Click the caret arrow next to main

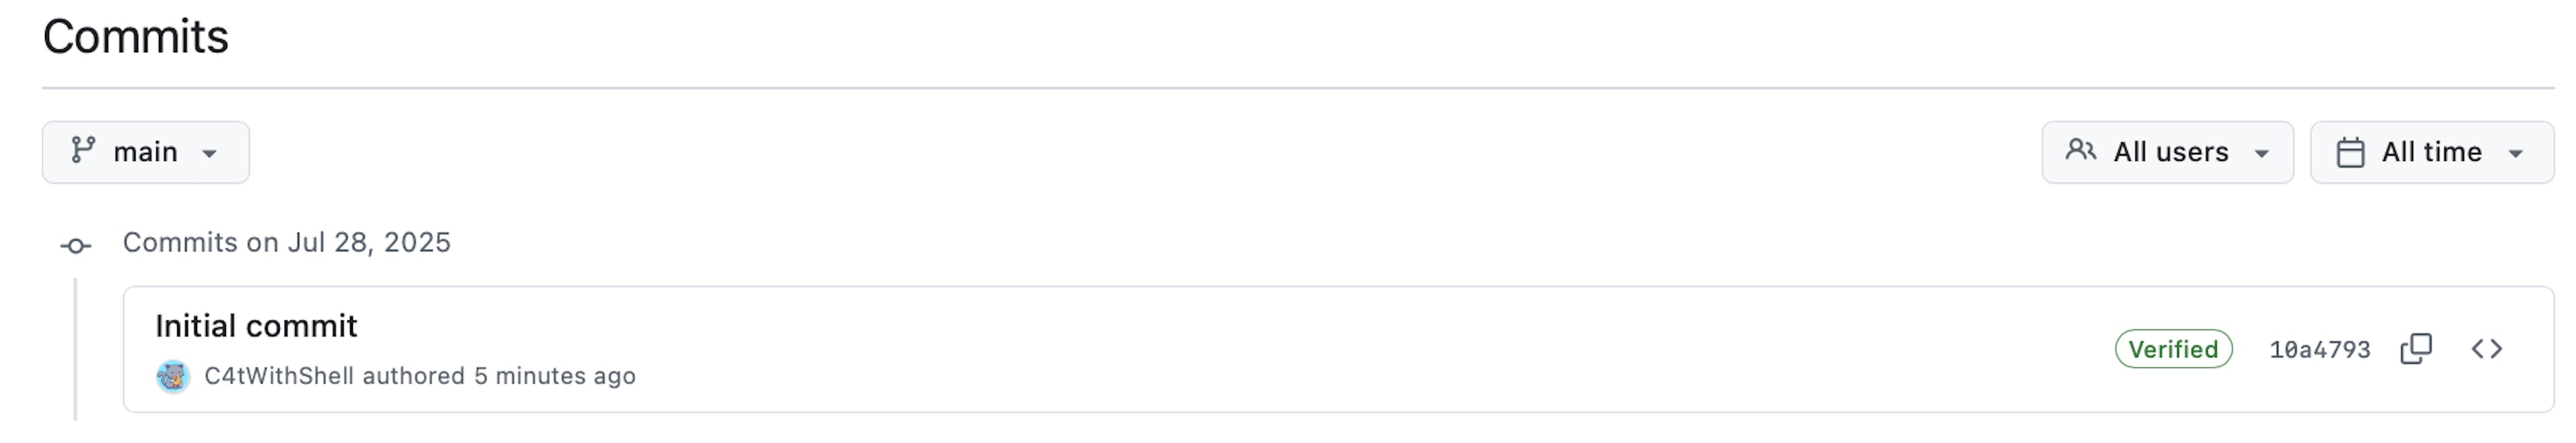click(209, 153)
